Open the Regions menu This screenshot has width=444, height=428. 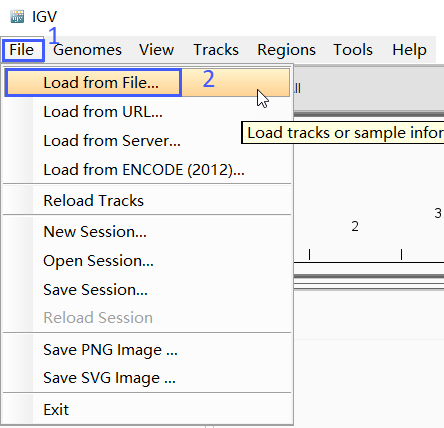tap(286, 50)
